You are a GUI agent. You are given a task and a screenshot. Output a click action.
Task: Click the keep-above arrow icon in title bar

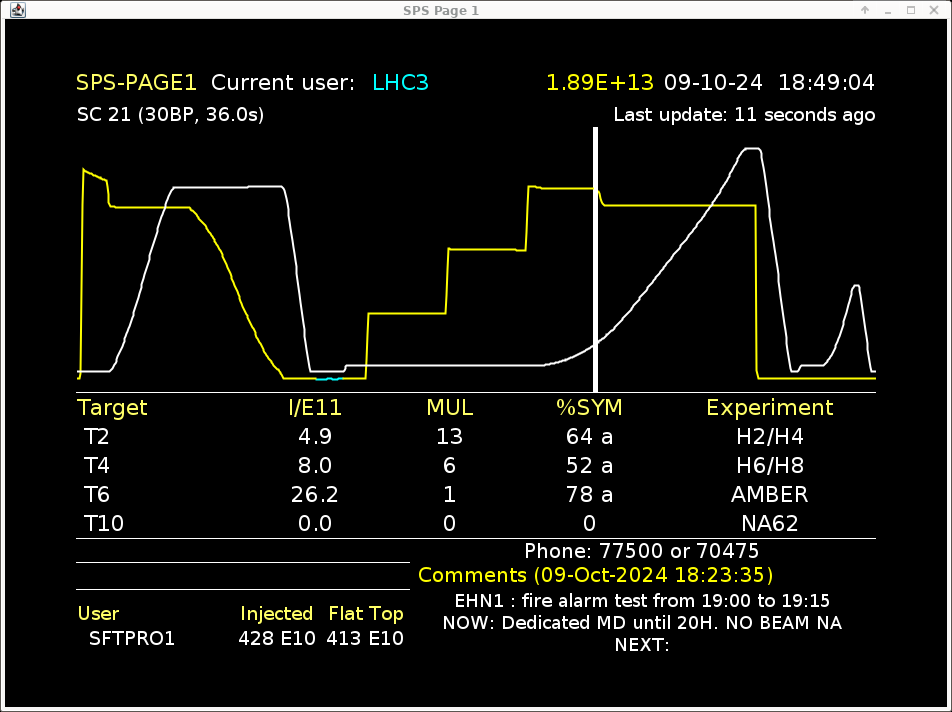864,9
